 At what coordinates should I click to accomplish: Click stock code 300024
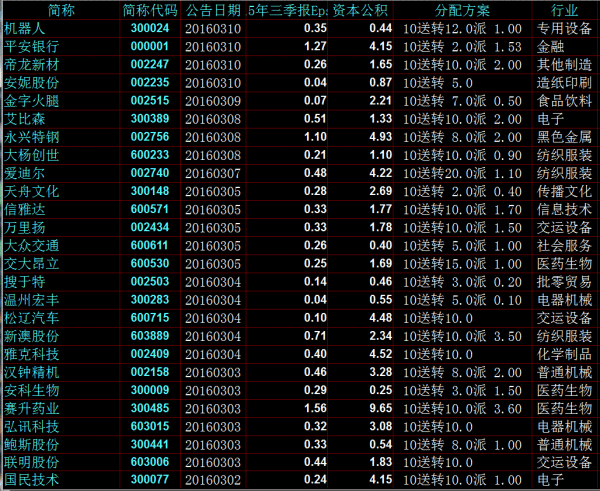click(150, 28)
